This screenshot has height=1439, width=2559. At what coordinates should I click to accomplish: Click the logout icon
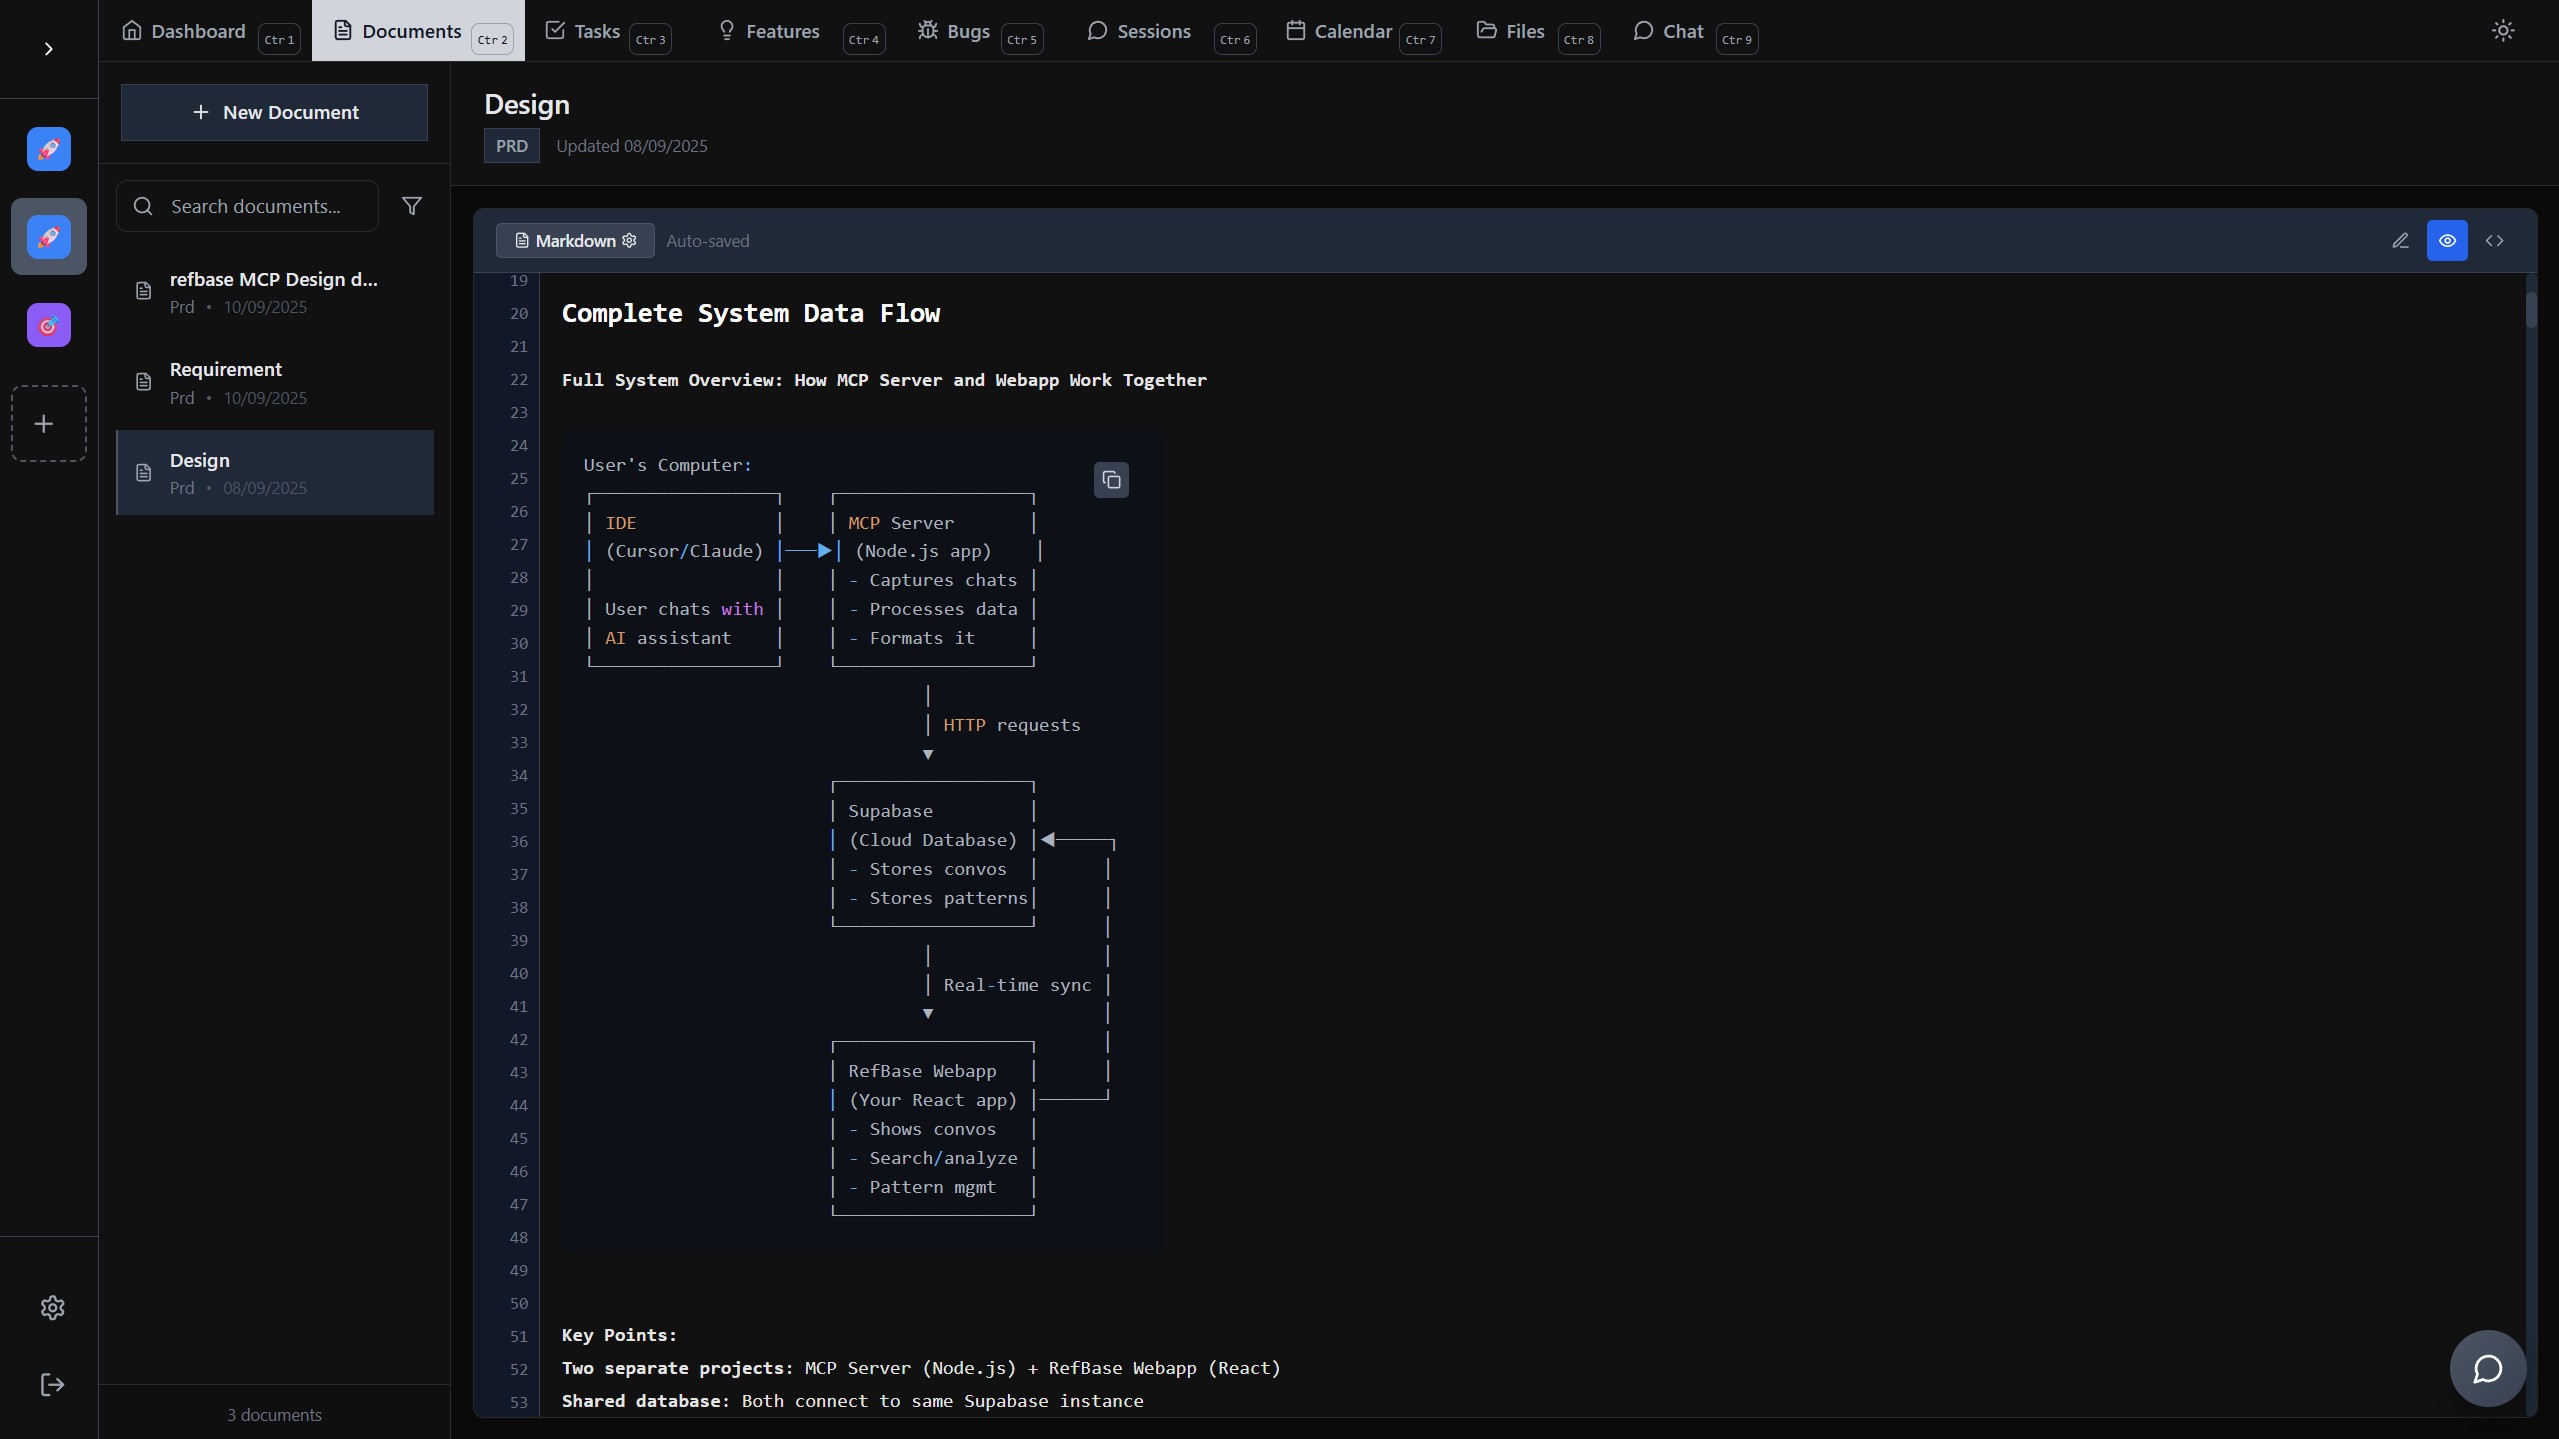point(52,1384)
